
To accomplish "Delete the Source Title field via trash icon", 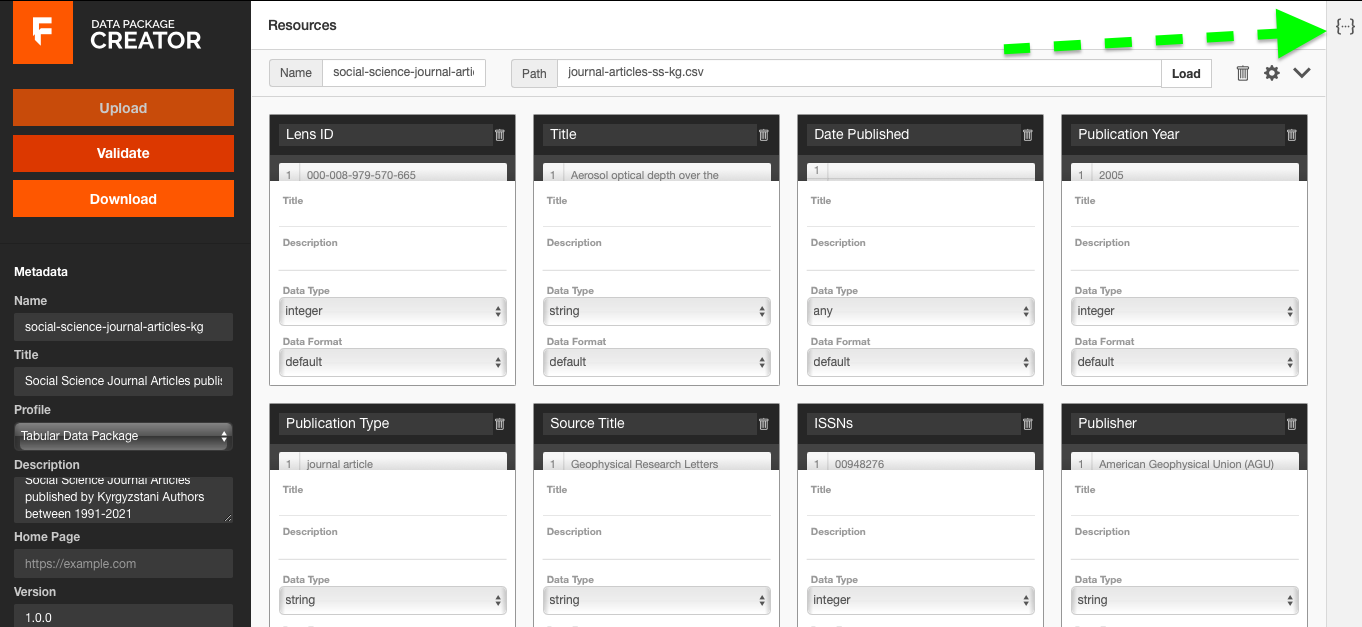I will (763, 423).
